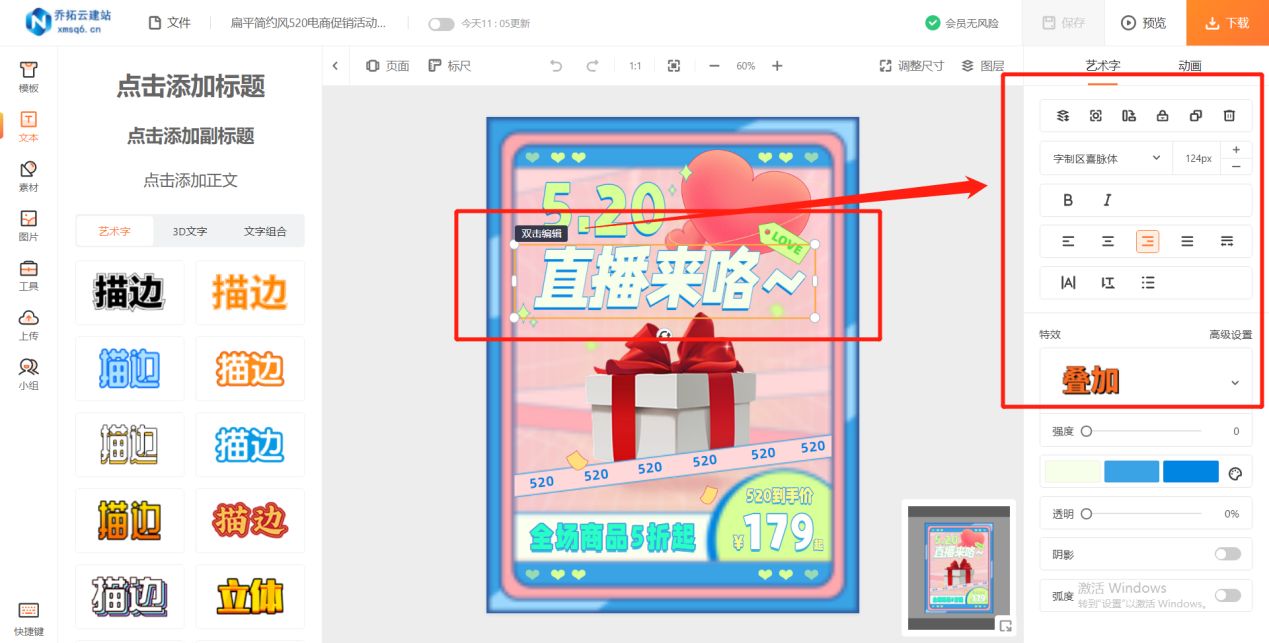Apply italic formatting to the text
Viewport: 1269px width, 643px height.
click(1106, 200)
